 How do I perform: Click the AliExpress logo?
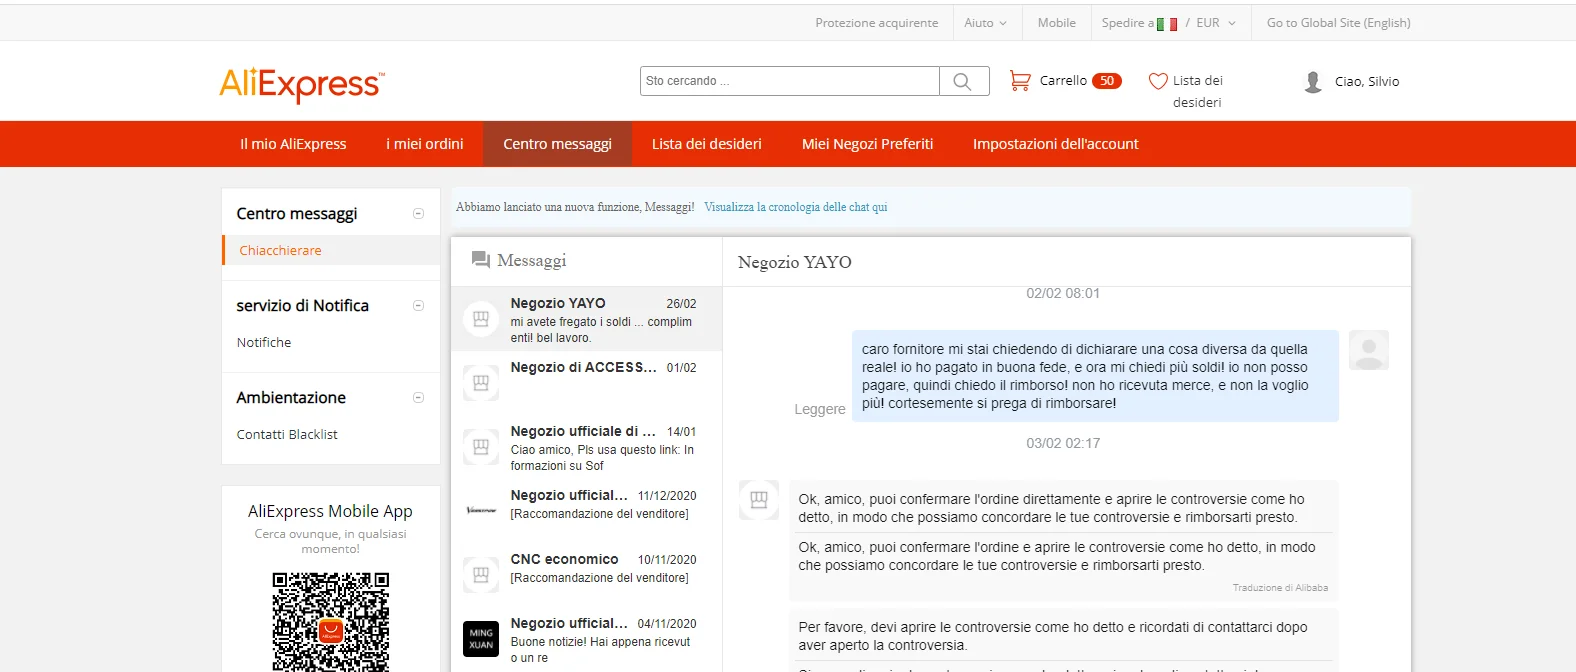coord(302,84)
